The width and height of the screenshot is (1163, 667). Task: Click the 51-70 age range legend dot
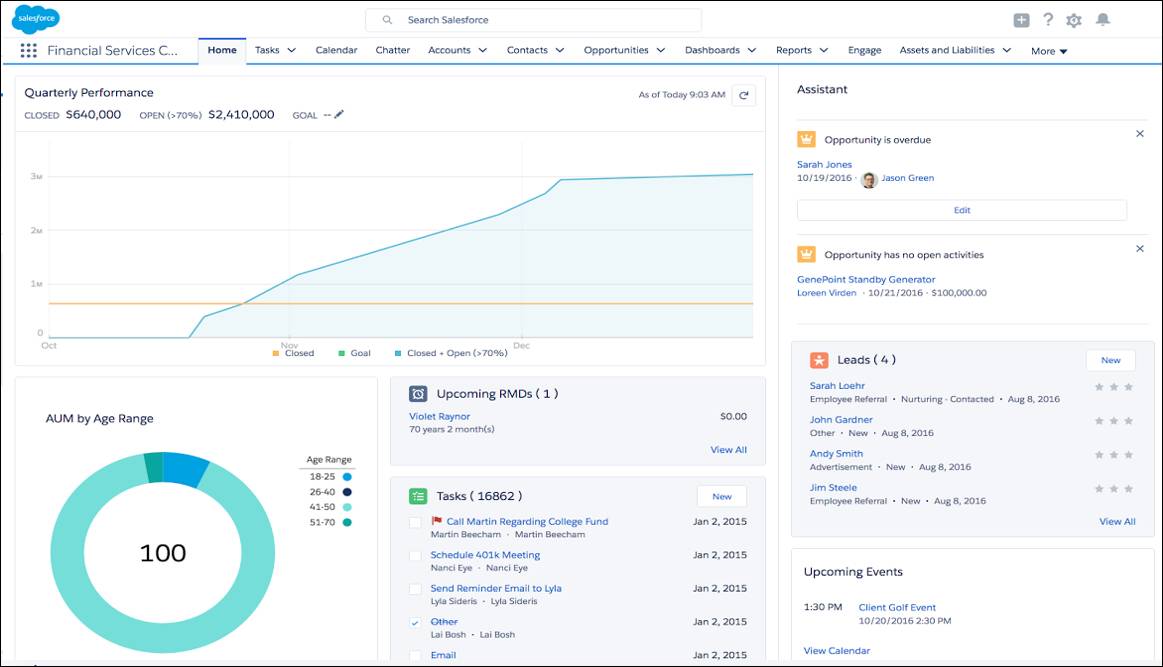click(x=347, y=522)
